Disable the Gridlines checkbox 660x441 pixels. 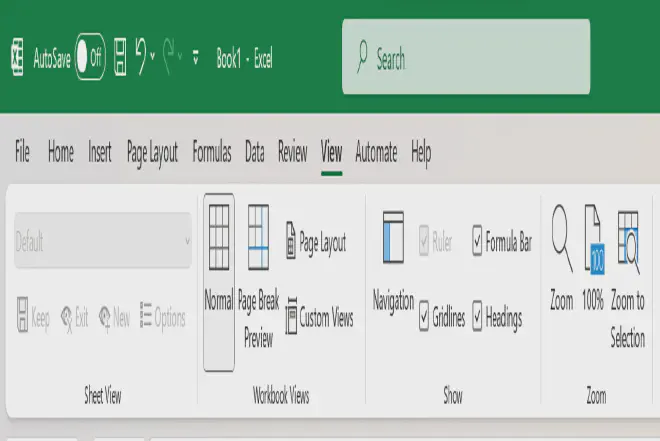(x=424, y=319)
